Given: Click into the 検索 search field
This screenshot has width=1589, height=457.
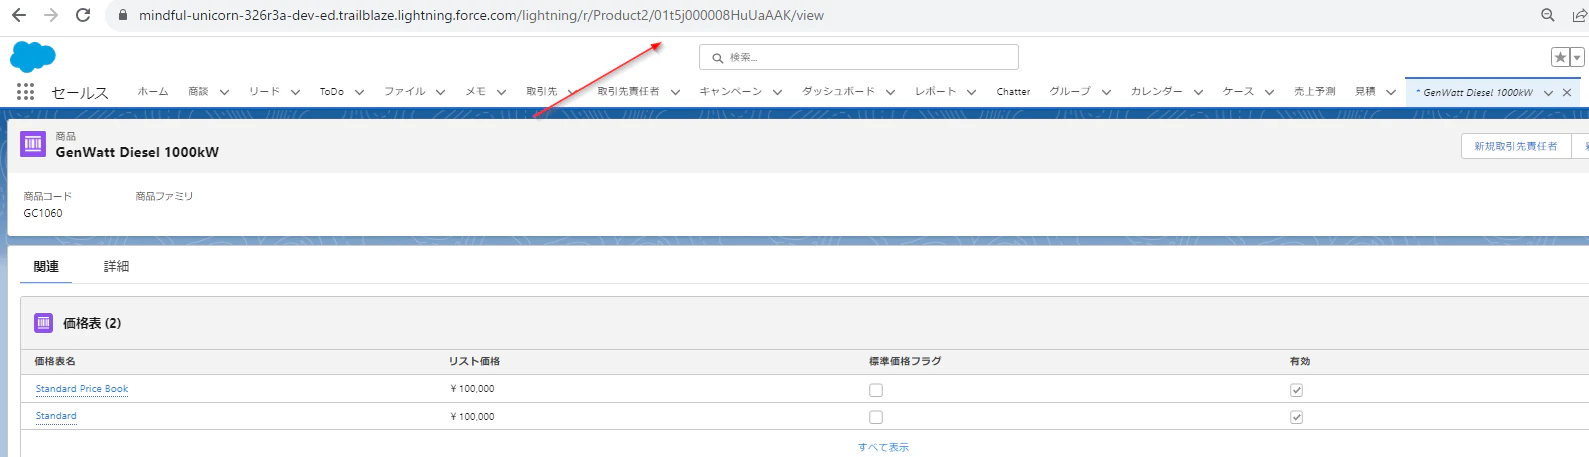Looking at the screenshot, I should coord(859,57).
